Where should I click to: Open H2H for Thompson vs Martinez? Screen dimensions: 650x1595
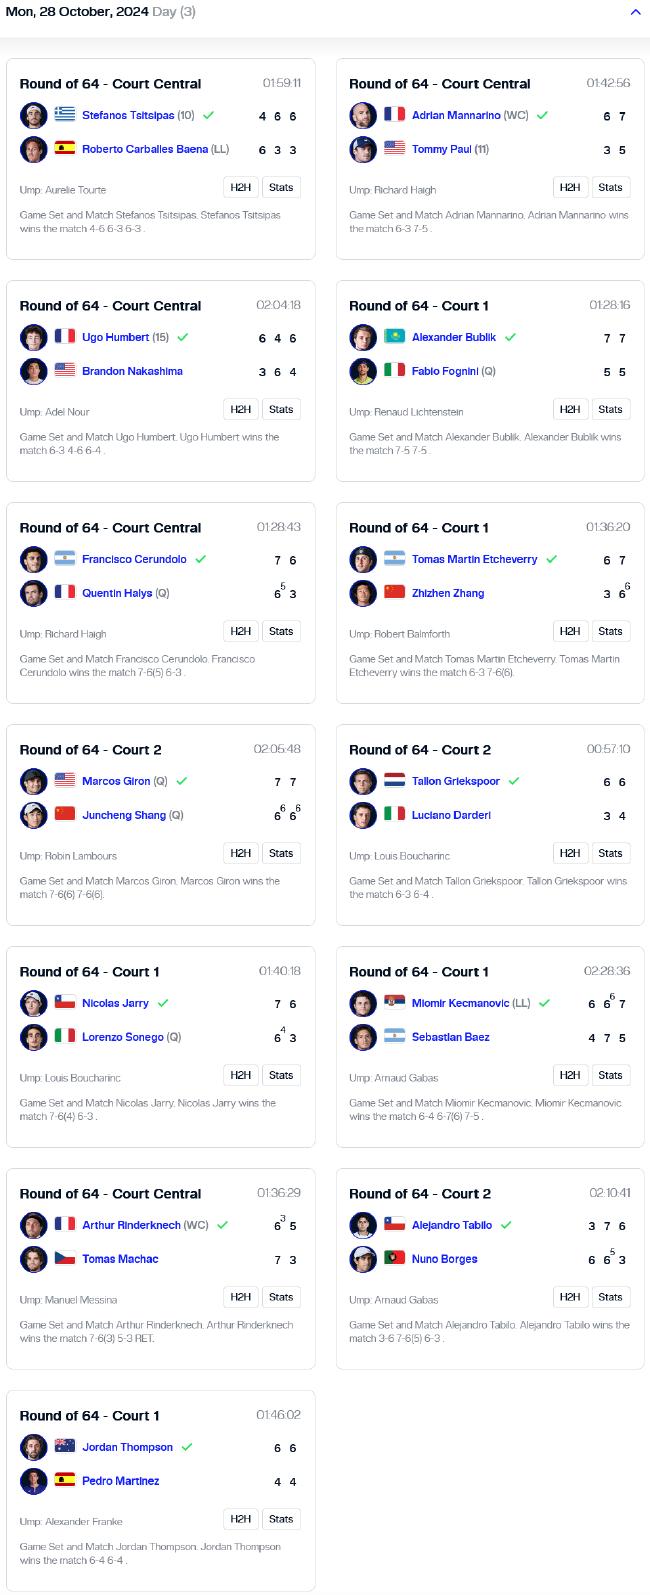[x=241, y=1519]
